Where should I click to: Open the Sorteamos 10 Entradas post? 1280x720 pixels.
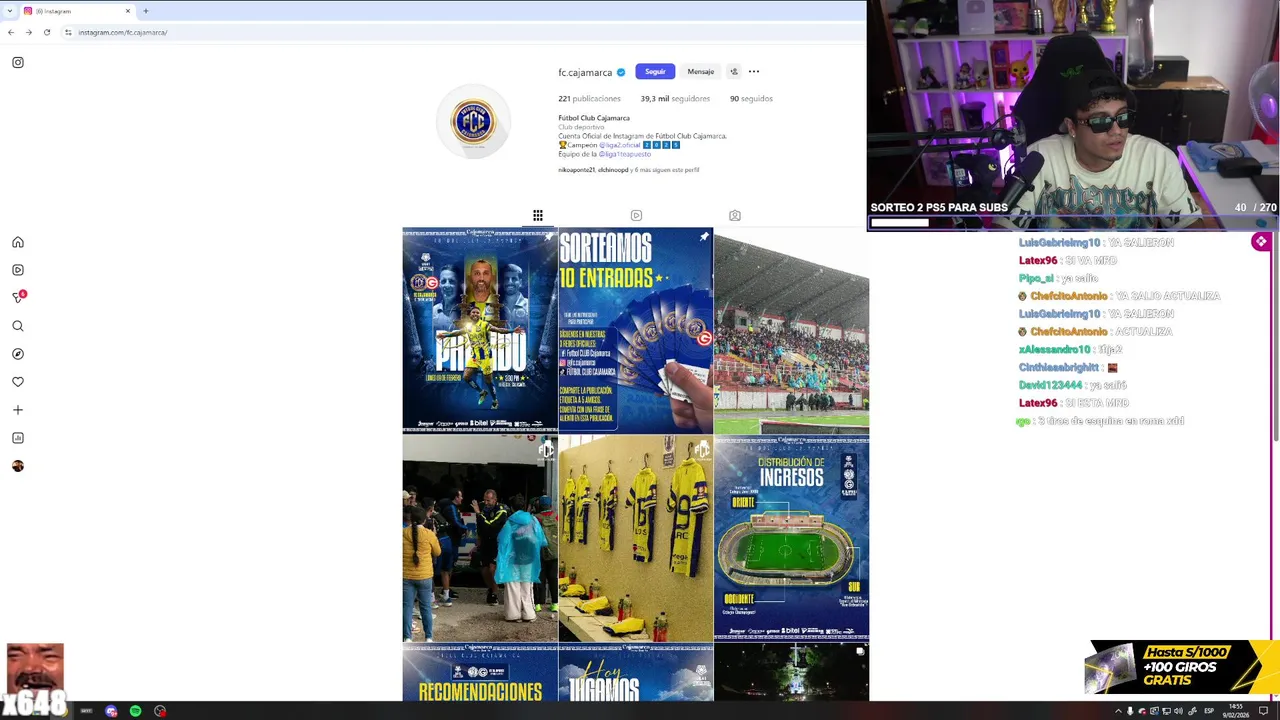pyautogui.click(x=636, y=330)
